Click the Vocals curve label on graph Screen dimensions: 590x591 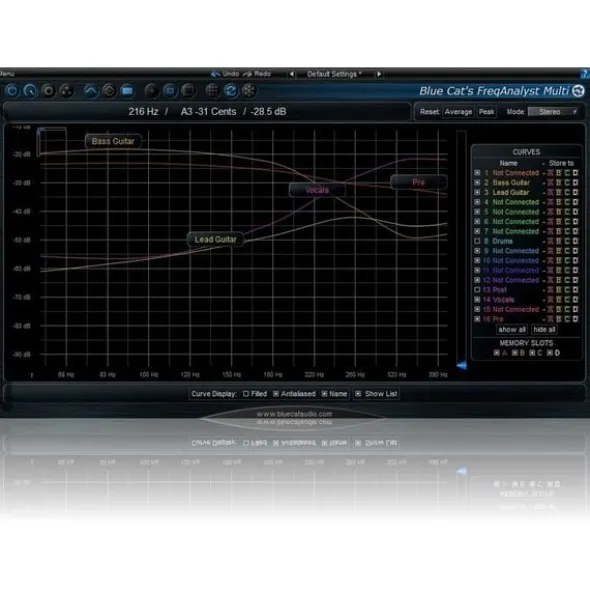tap(317, 190)
